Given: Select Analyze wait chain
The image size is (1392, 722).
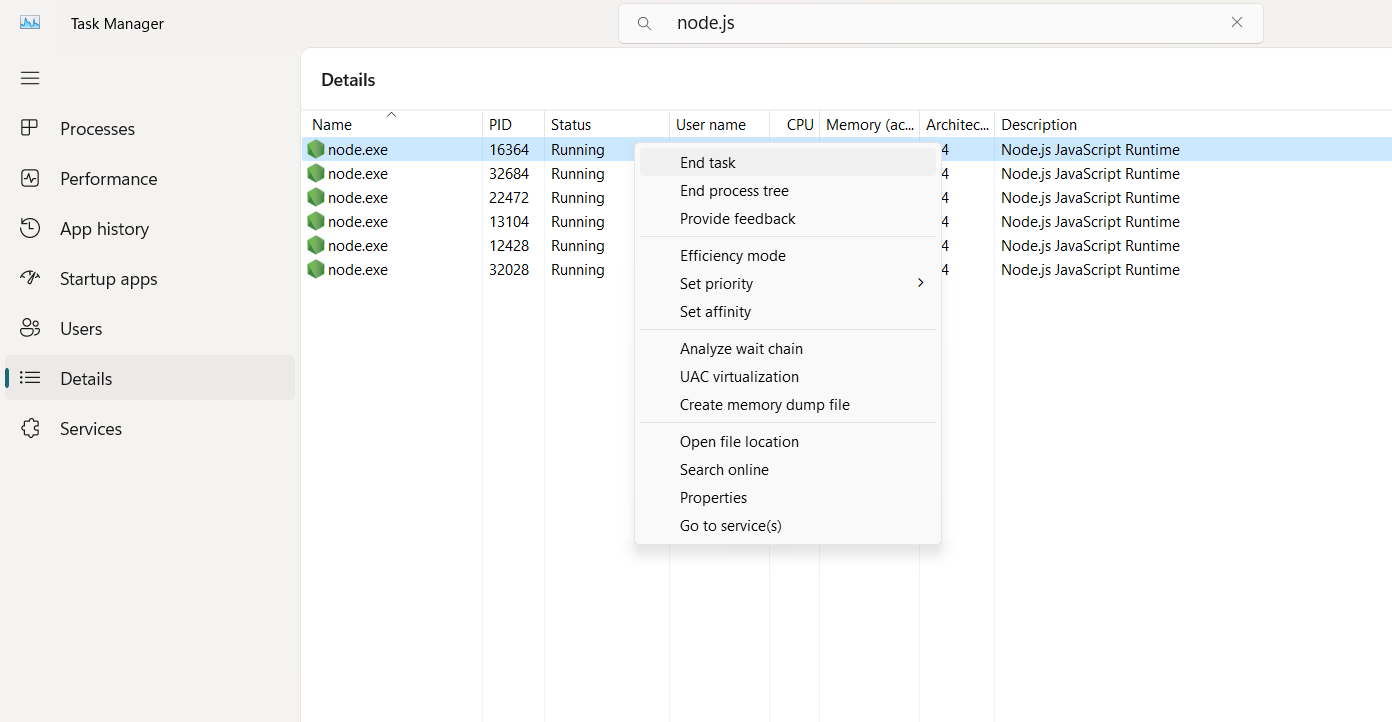Looking at the screenshot, I should click(788, 348).
